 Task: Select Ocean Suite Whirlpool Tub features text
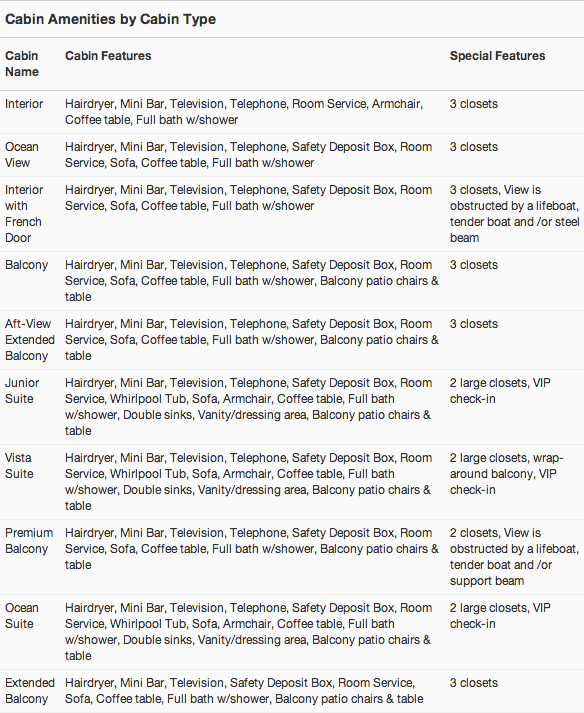click(x=248, y=632)
